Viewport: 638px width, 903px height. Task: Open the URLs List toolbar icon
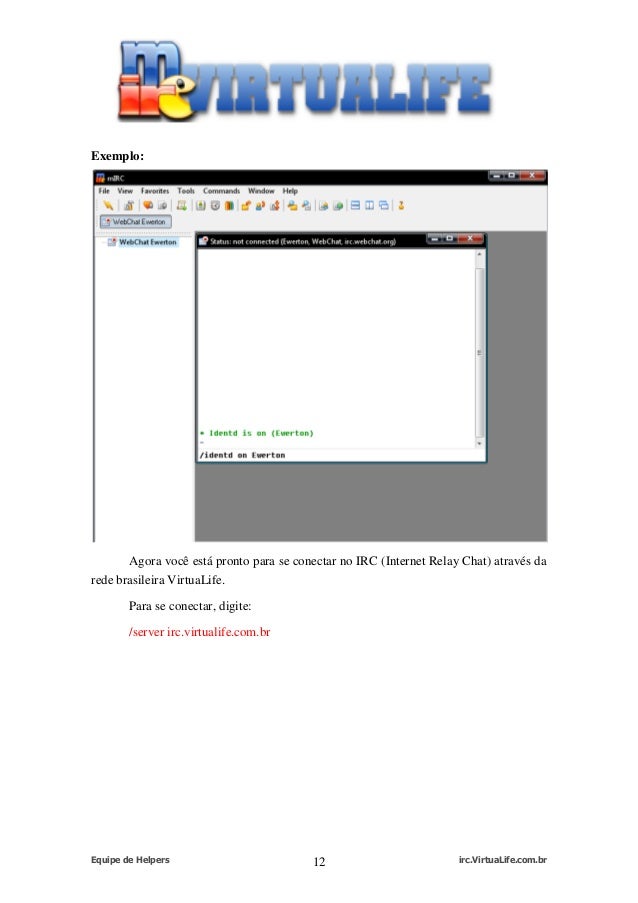point(339,205)
